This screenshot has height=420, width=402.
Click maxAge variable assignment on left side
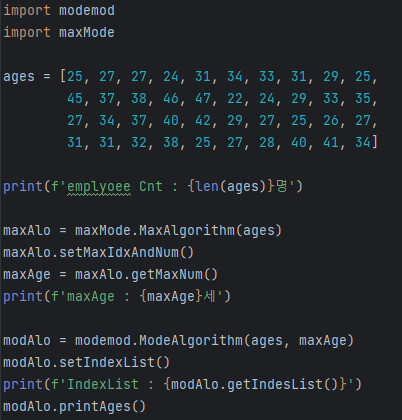click(27, 275)
